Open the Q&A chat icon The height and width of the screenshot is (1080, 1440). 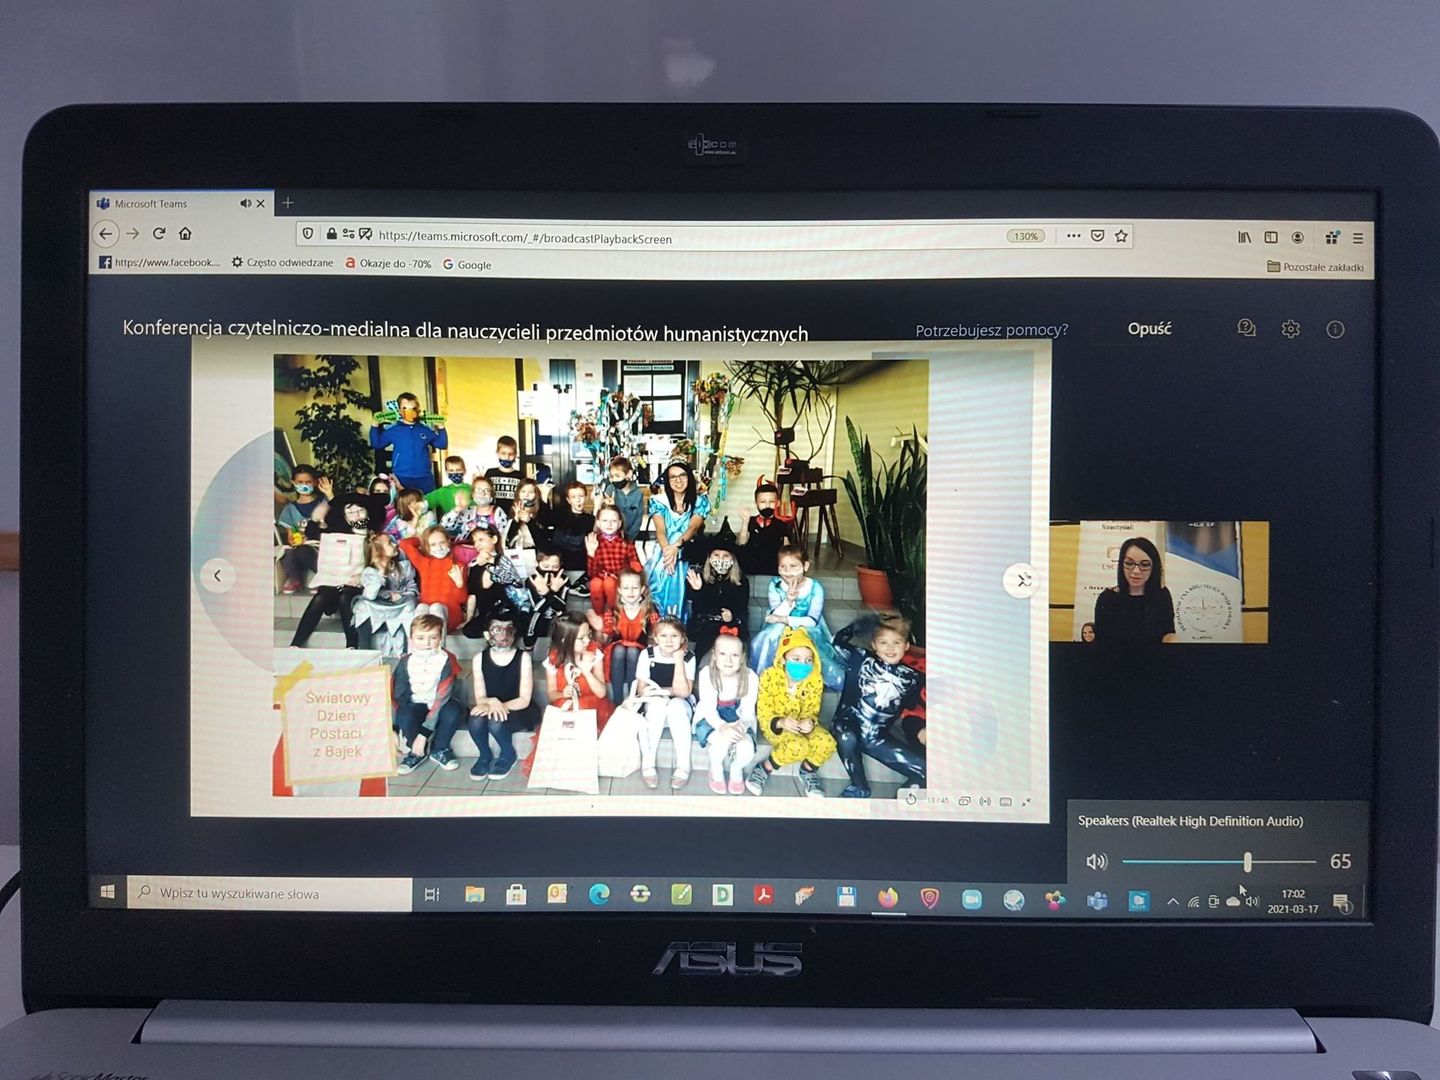pyautogui.click(x=1246, y=328)
